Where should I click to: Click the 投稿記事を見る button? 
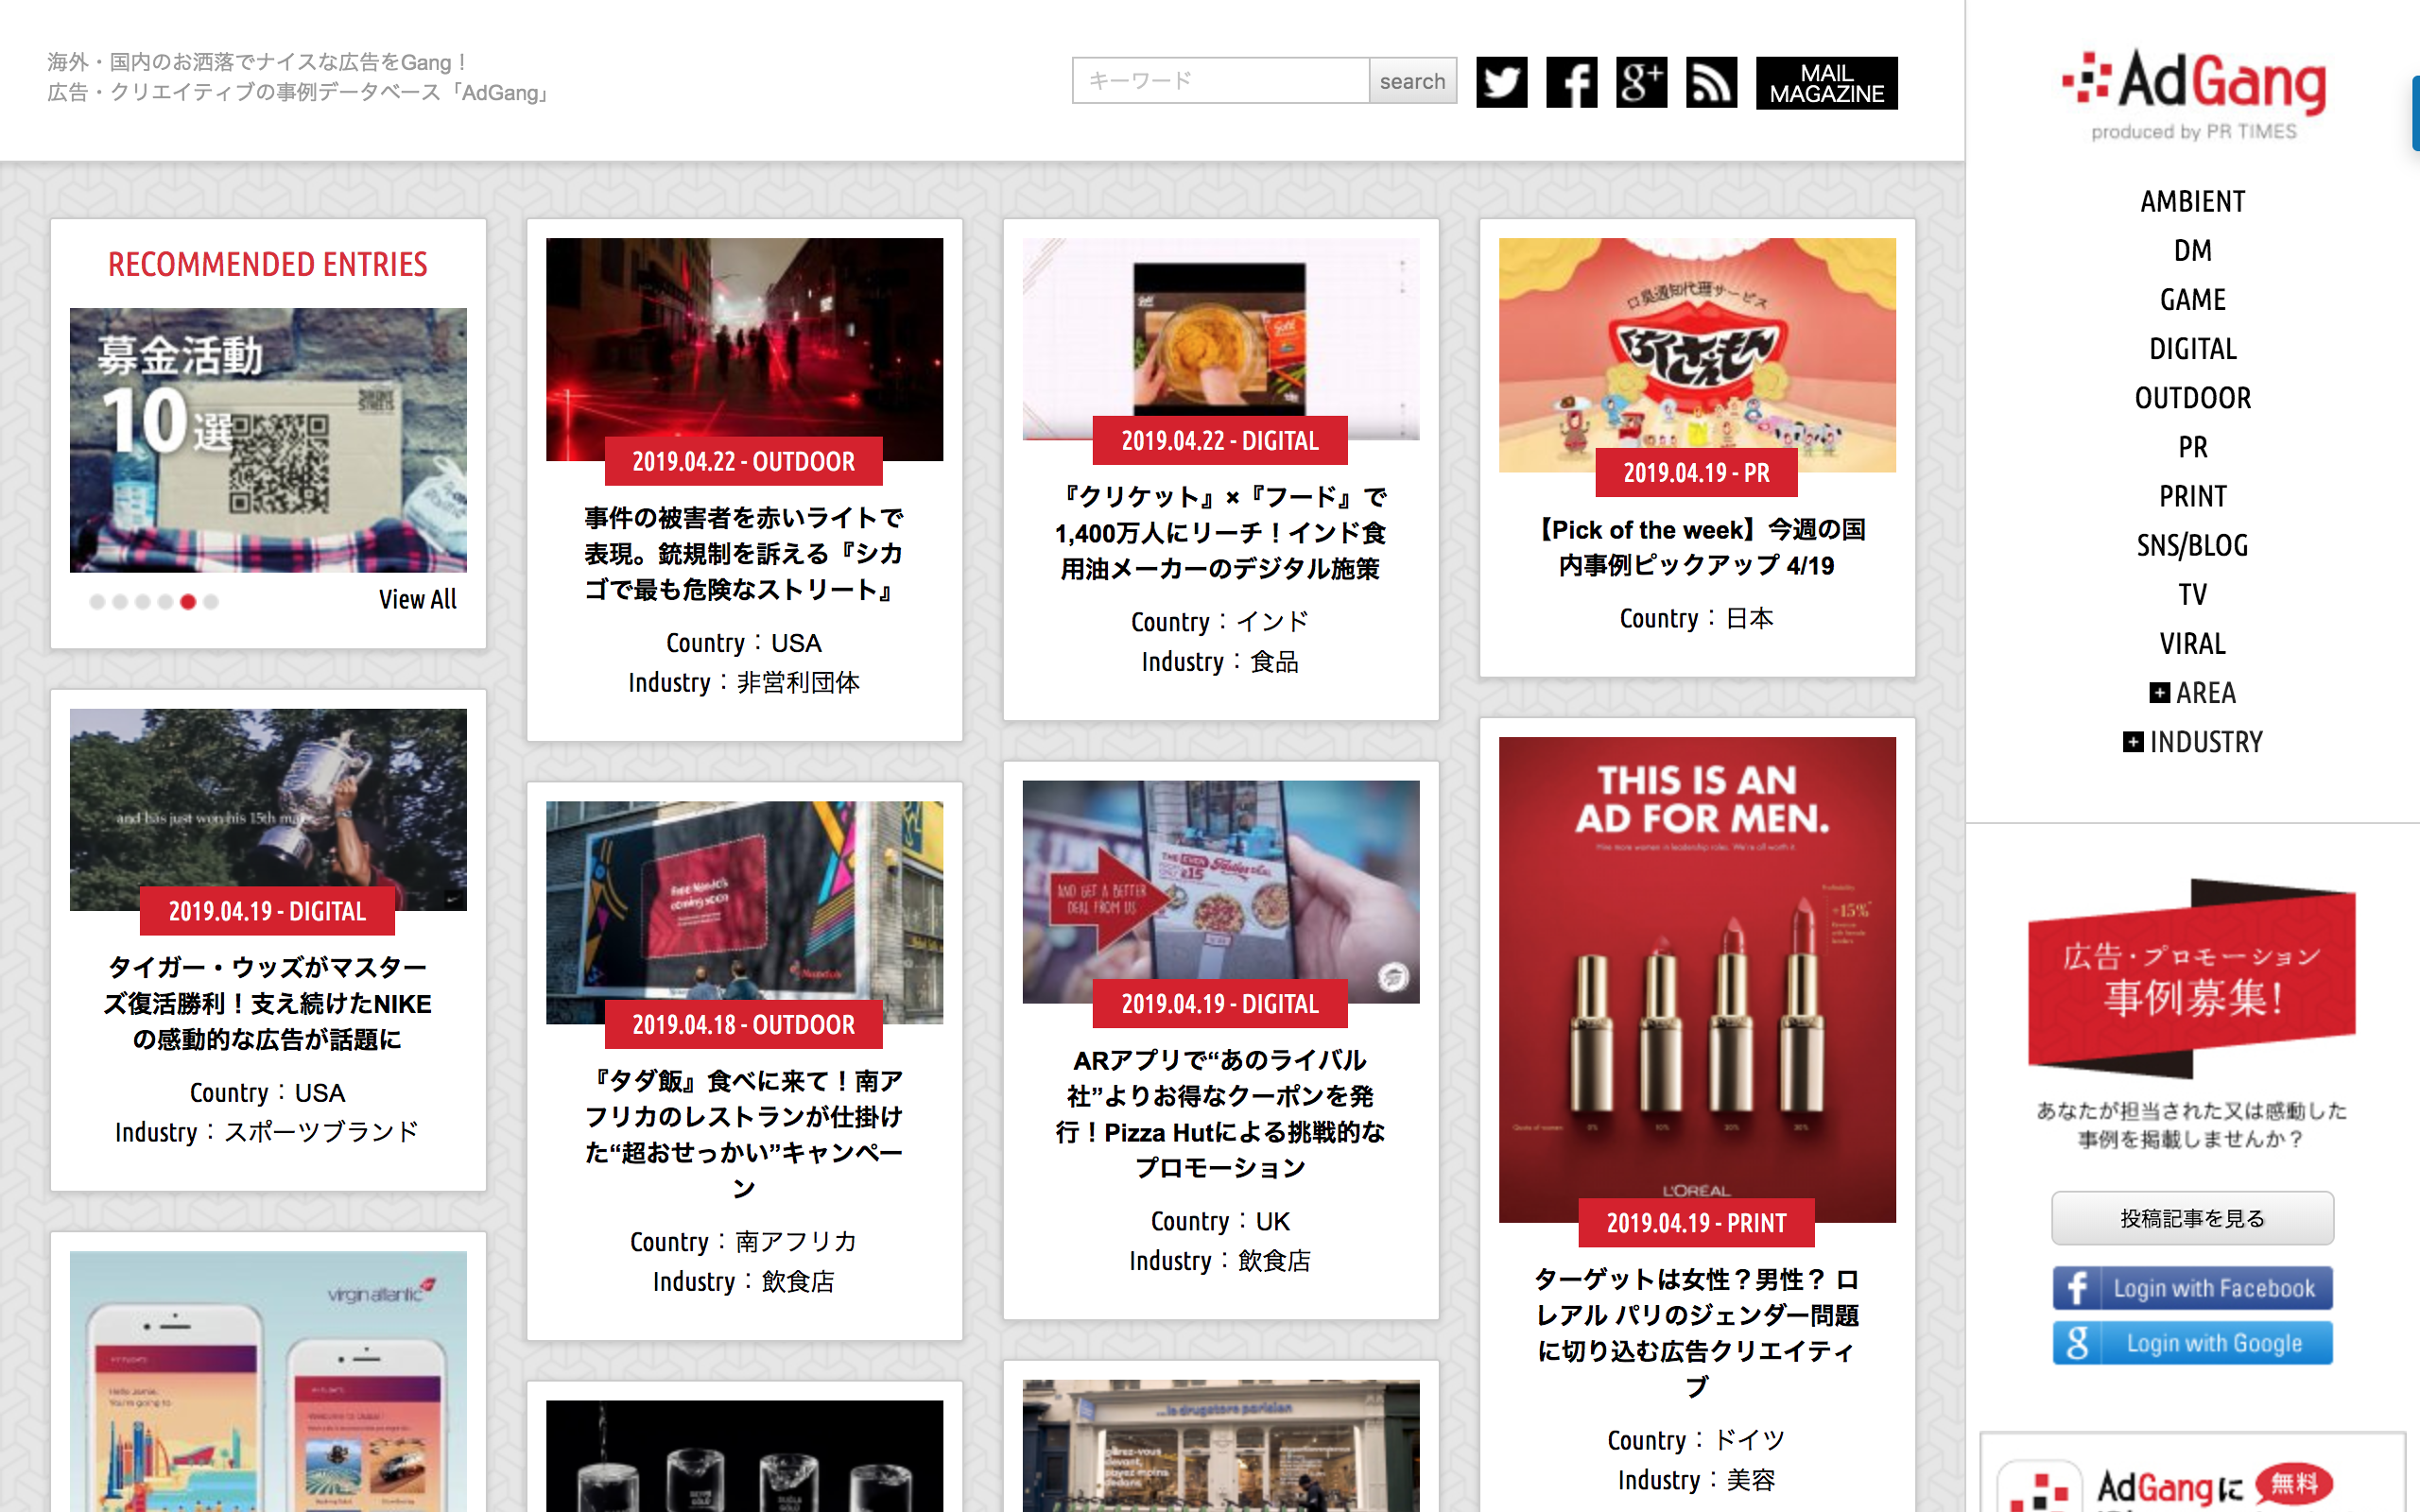click(x=2192, y=1218)
